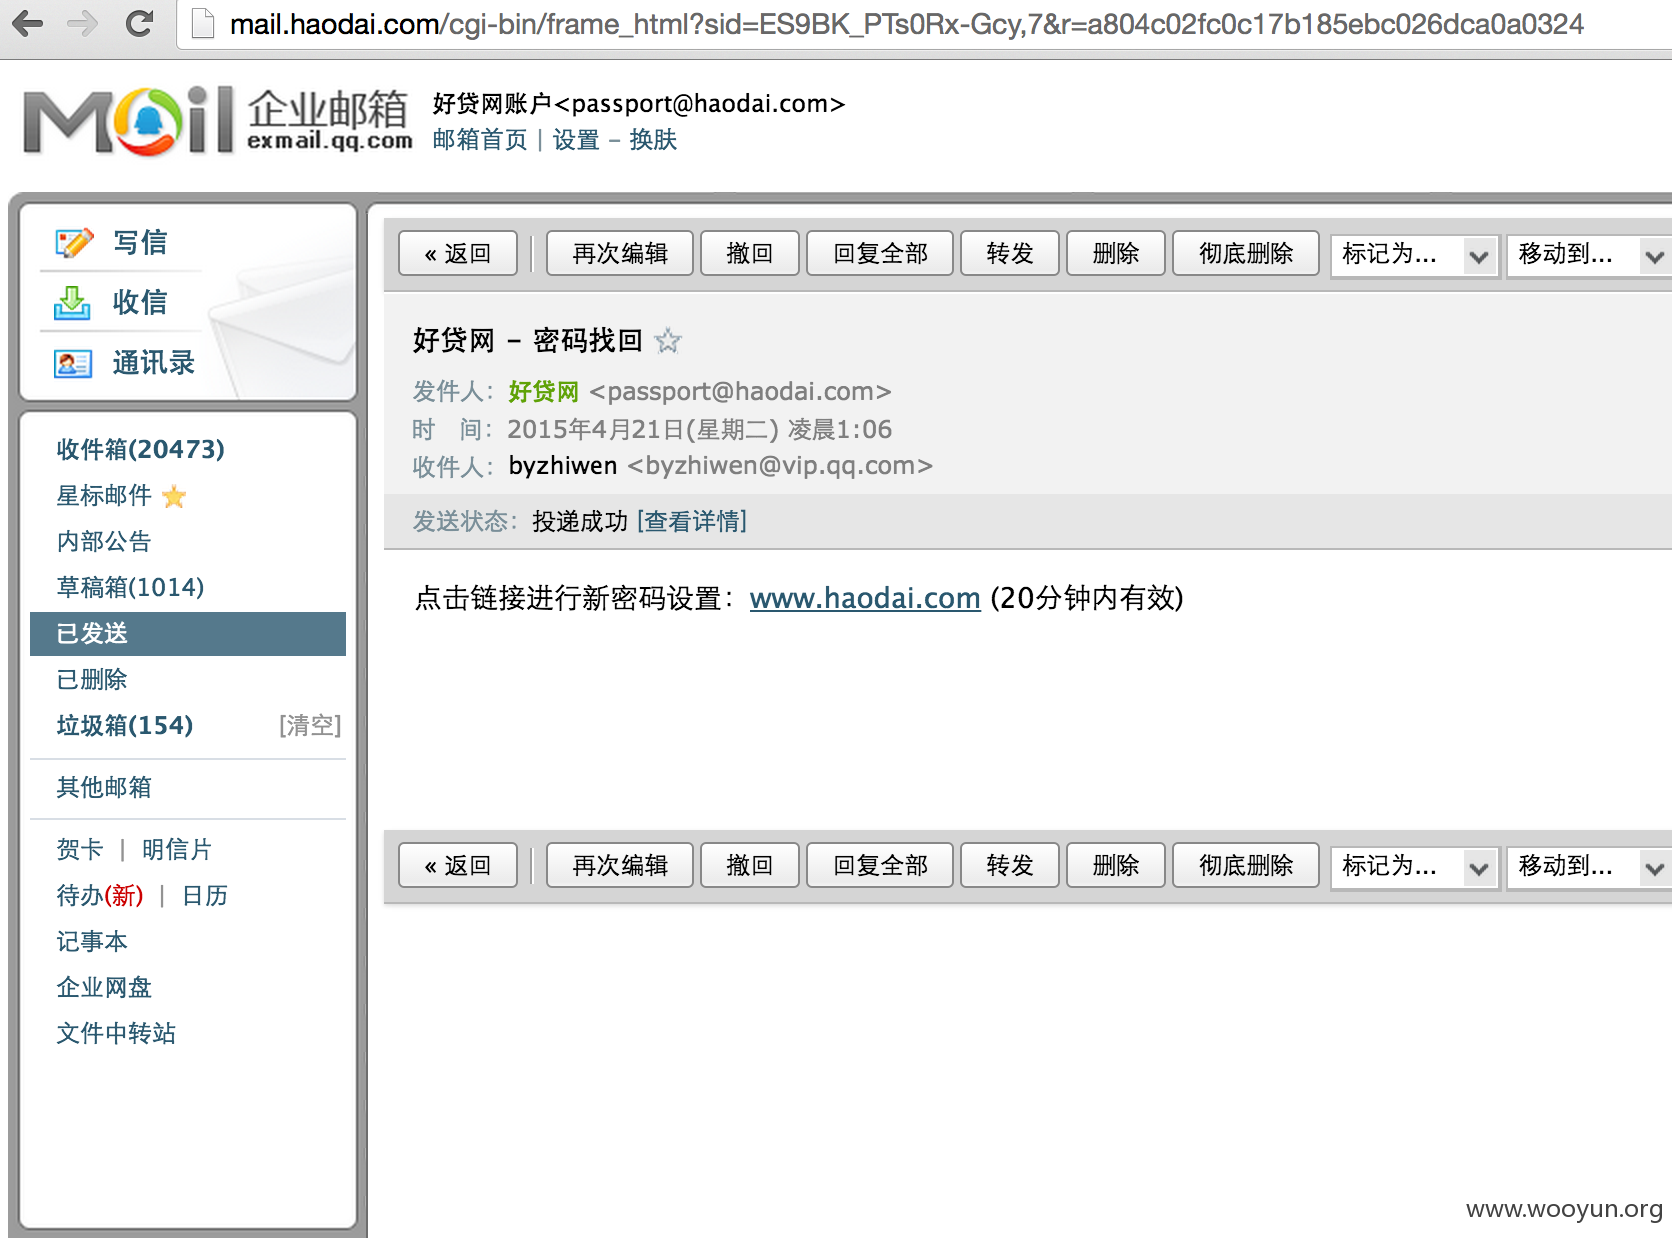The height and width of the screenshot is (1238, 1672).
Task: Open 设置 in the header
Action: [x=576, y=140]
